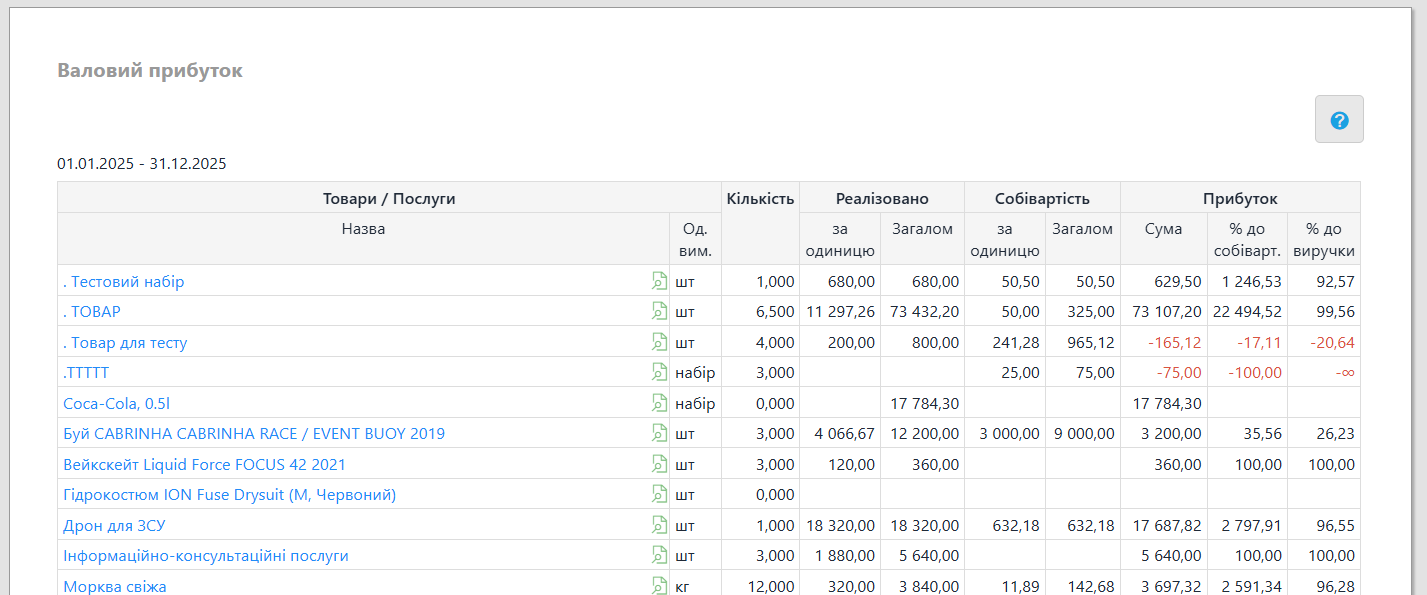The image size is (1427, 595).
Task: Open document icon beside Coca-Cola, 0.5l
Action: click(x=659, y=403)
